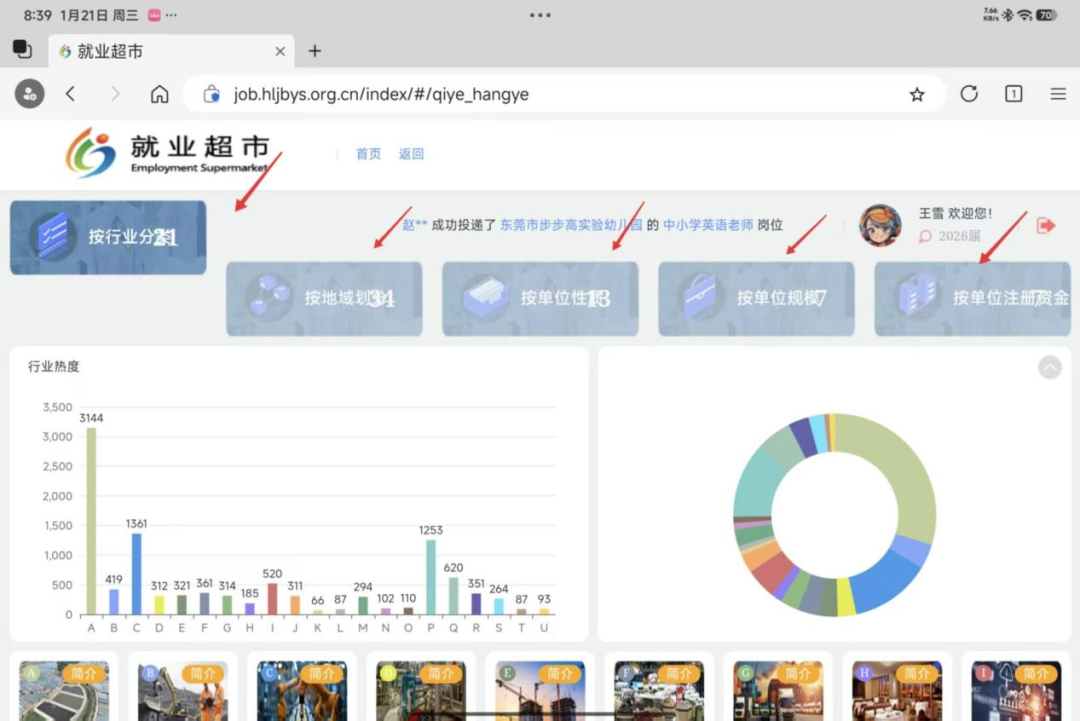This screenshot has height=721, width=1080.
Task: Click the browser home icon
Action: pos(159,94)
